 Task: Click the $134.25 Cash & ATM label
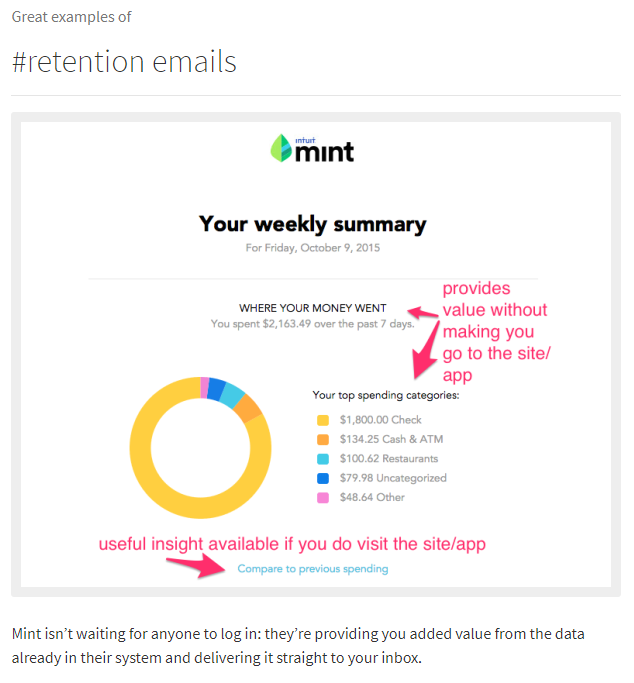[391, 439]
